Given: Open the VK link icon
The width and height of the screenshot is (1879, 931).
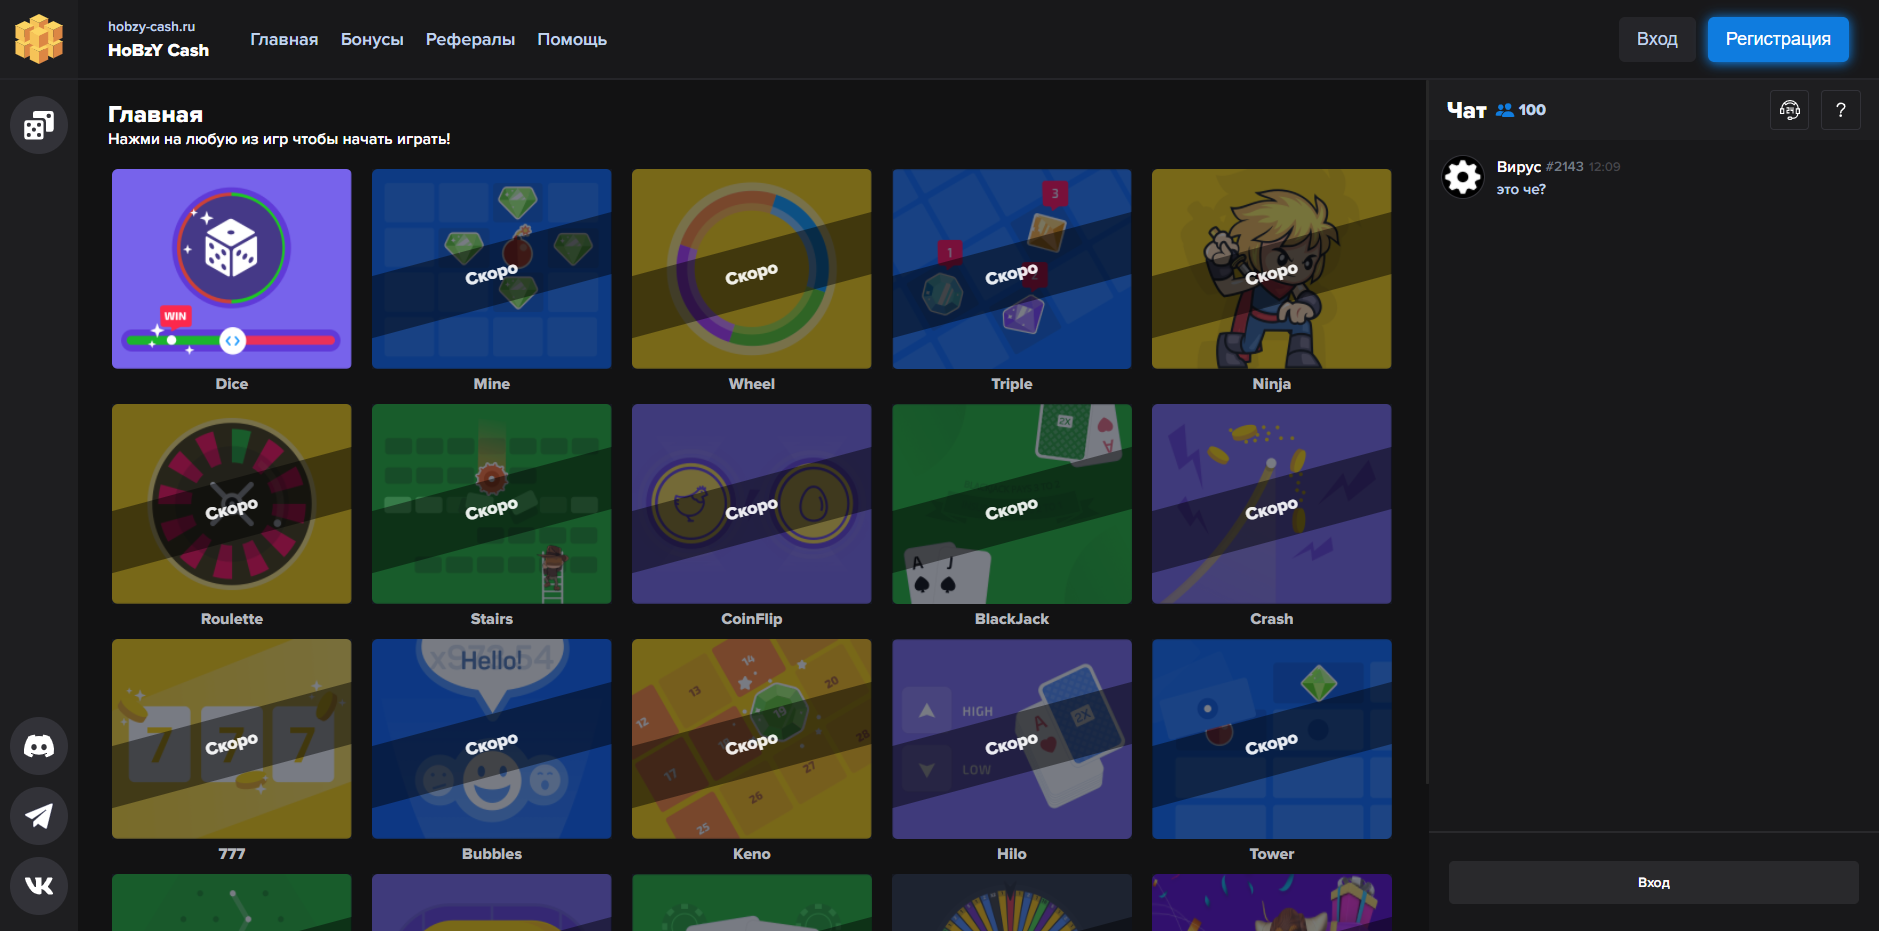Looking at the screenshot, I should click(x=39, y=886).
